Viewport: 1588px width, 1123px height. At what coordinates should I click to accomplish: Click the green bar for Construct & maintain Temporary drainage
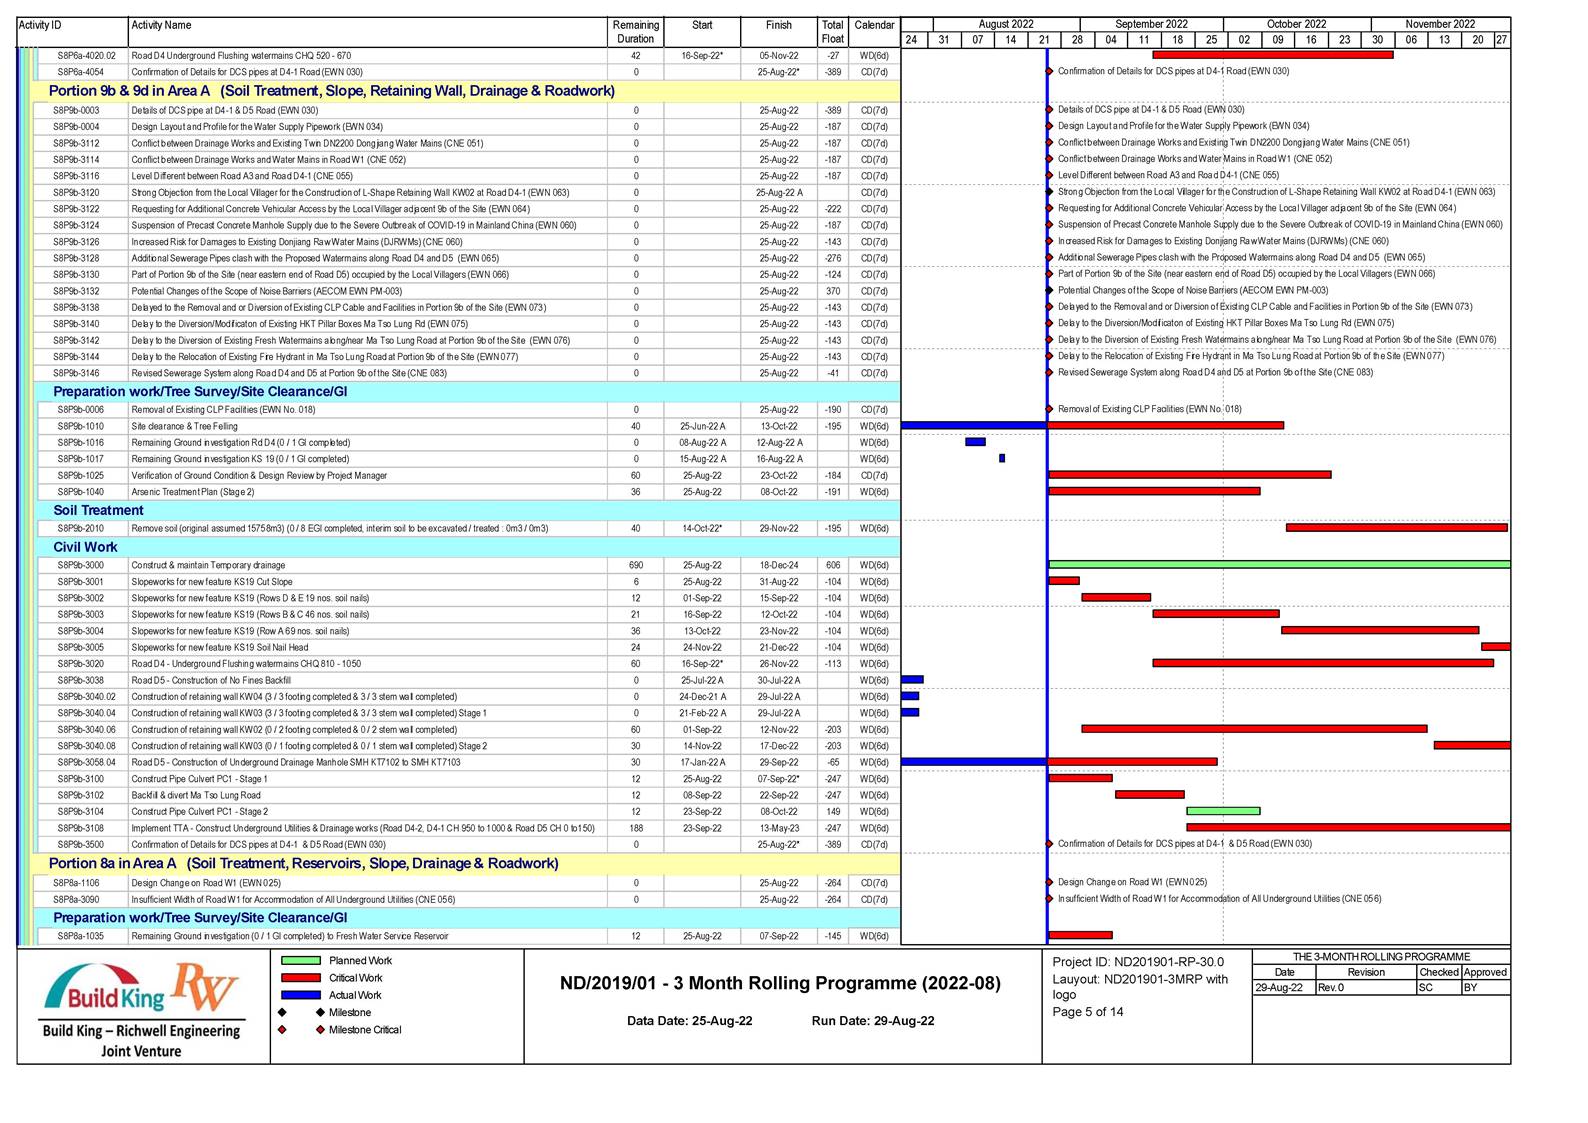click(x=1278, y=565)
